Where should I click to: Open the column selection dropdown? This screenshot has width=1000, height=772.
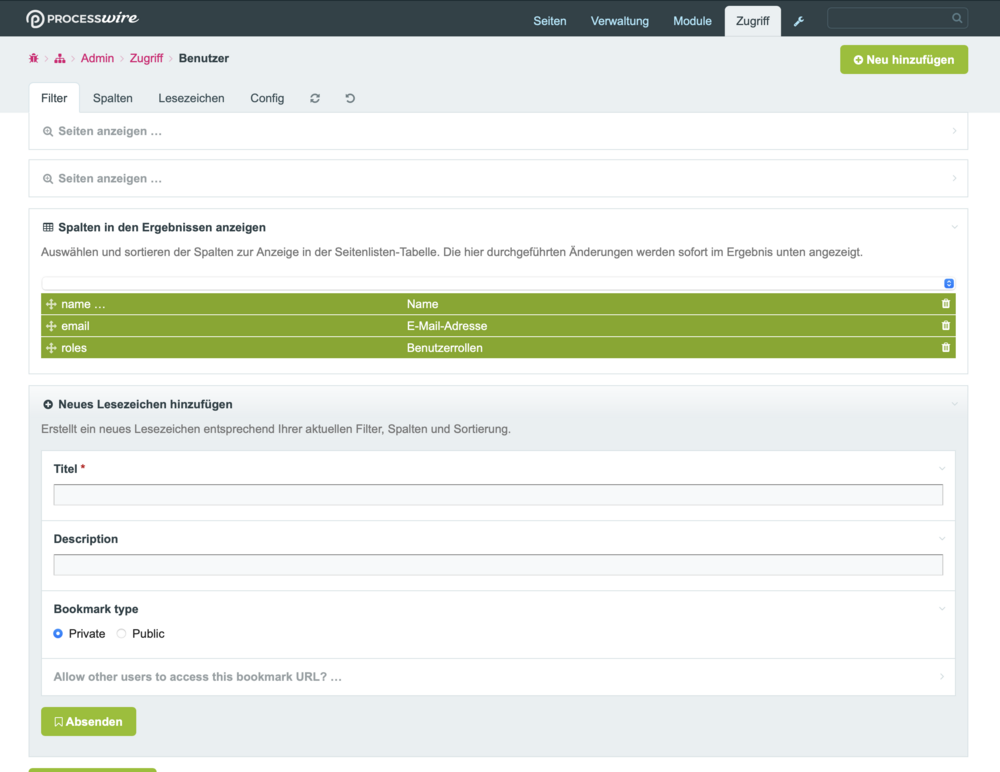[497, 284]
